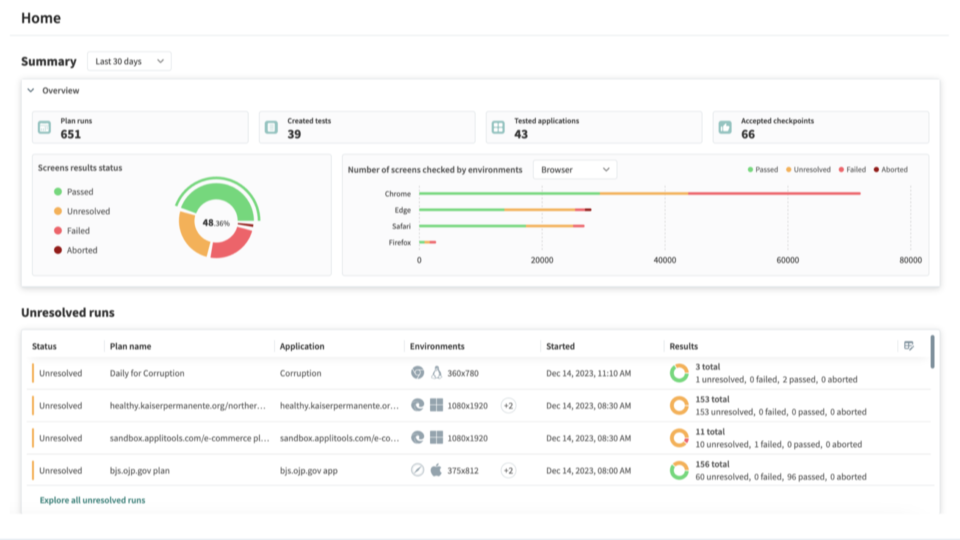Screen dimensions: 960x540
Task: Click the Windows icon in the sandbox.applitools.com row
Action: click(436, 438)
